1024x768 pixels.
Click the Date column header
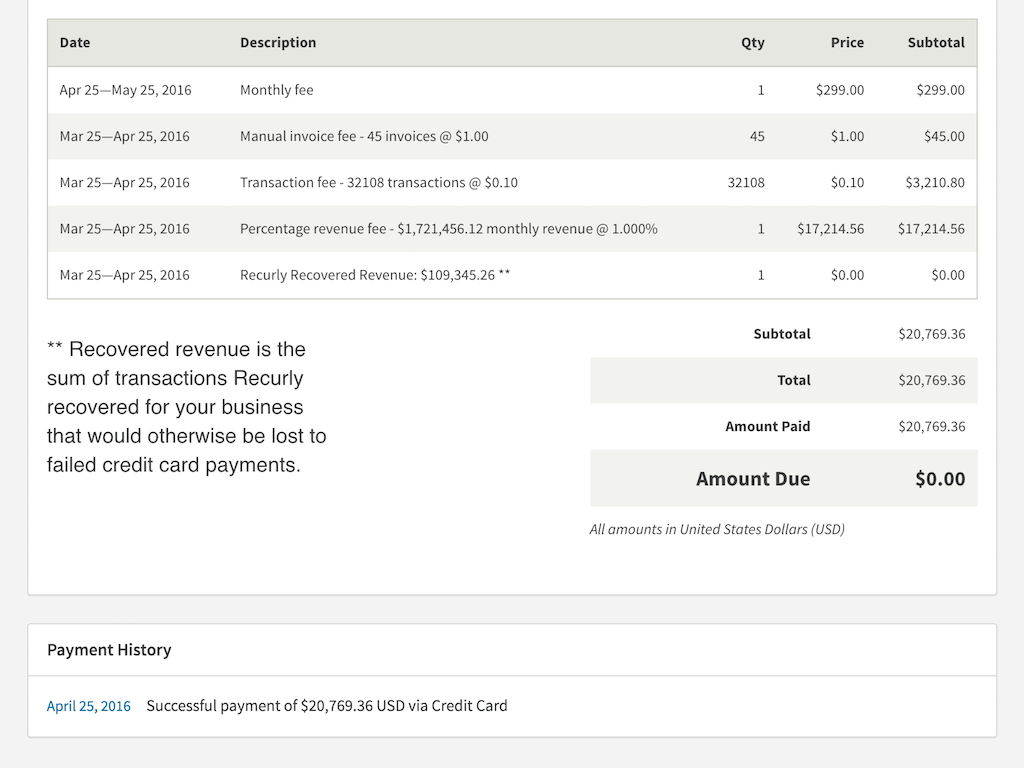tap(75, 42)
